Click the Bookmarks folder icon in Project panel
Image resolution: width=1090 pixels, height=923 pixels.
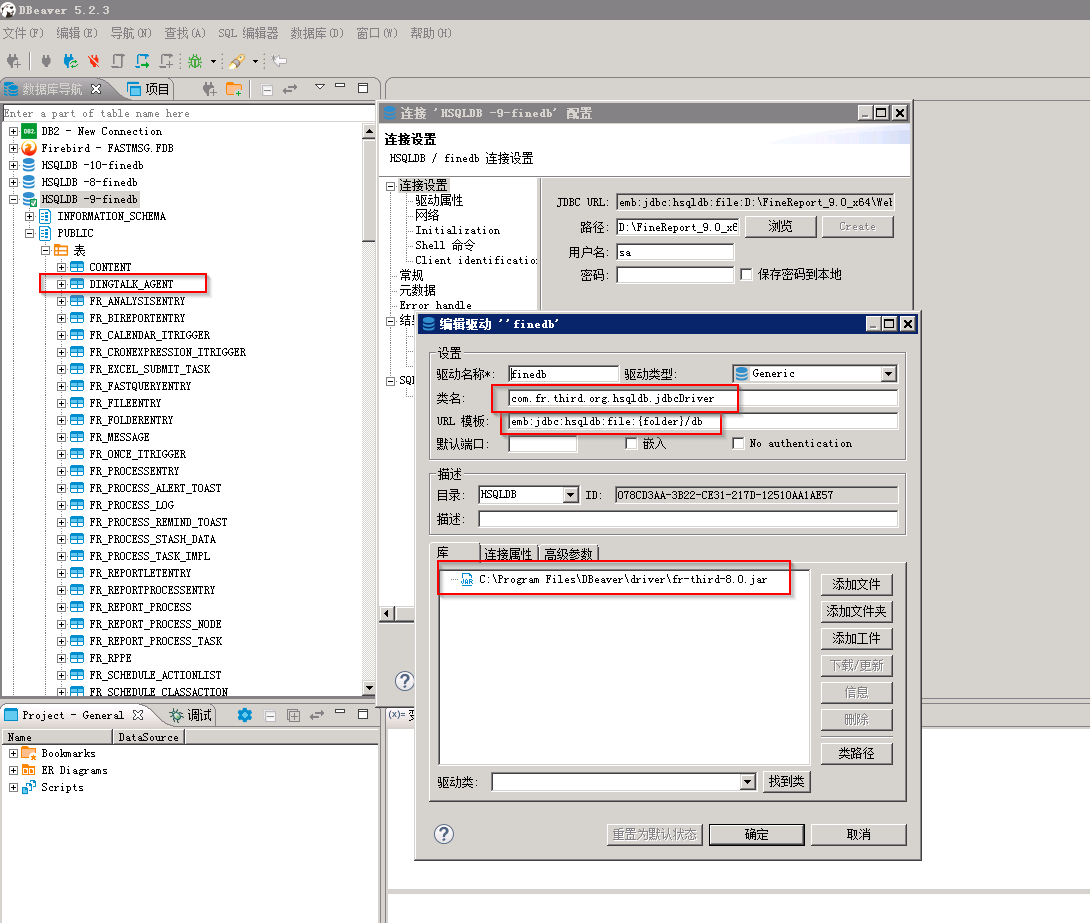(x=29, y=753)
